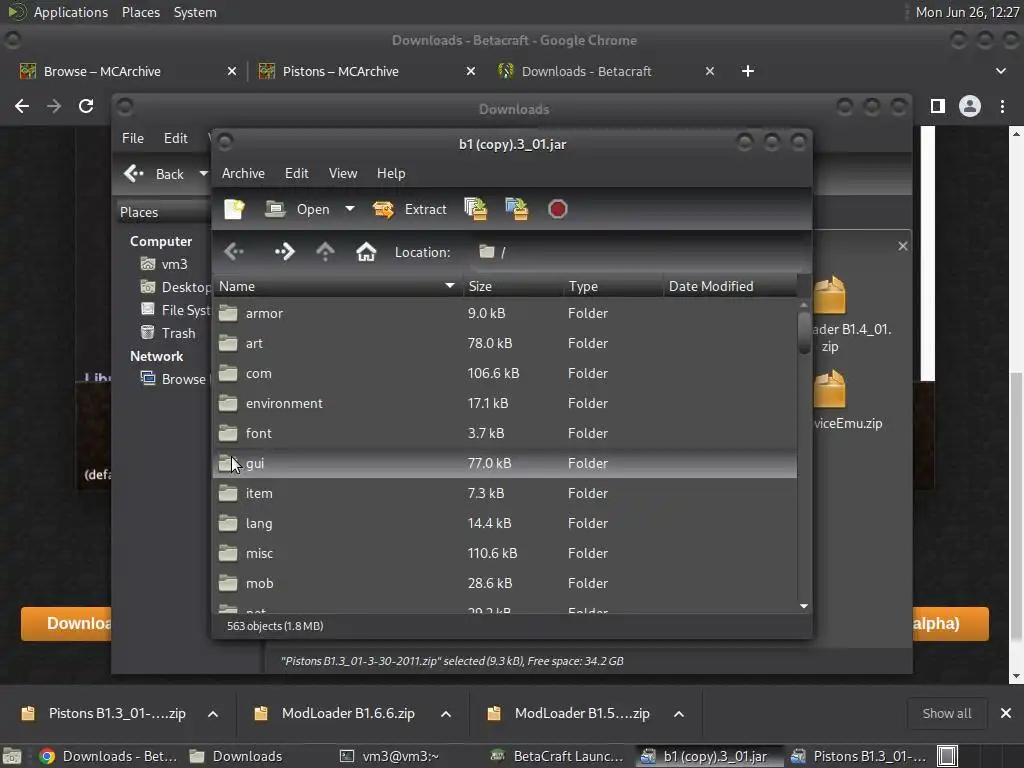
Task: Click the Location path field
Action: (x=637, y=252)
